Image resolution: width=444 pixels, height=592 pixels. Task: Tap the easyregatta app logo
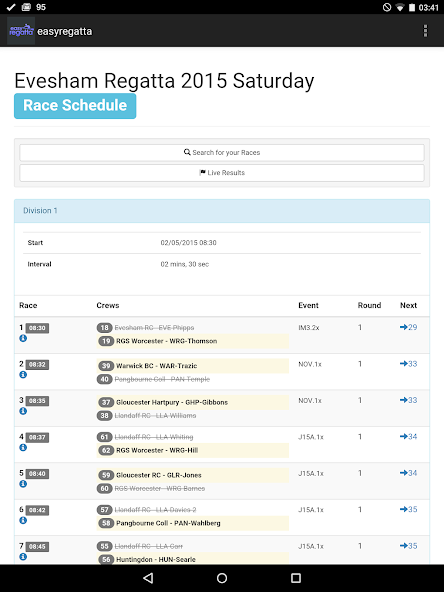click(x=21, y=31)
